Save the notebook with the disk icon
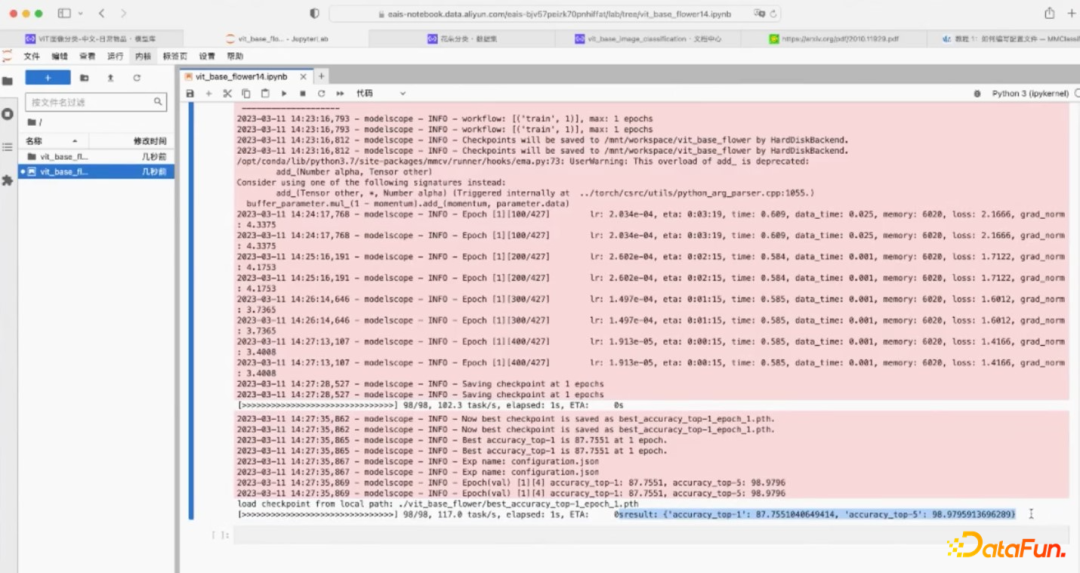 190,93
